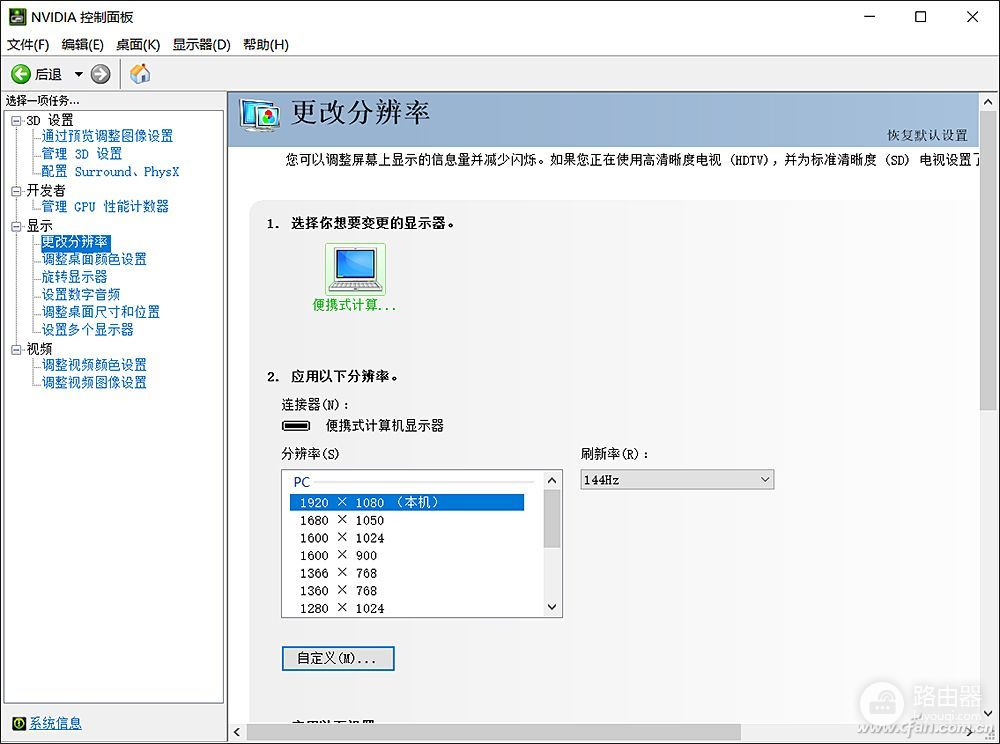The image size is (1000, 744).
Task: Select the 1680 × 1050 resolution entry
Action: 342,520
